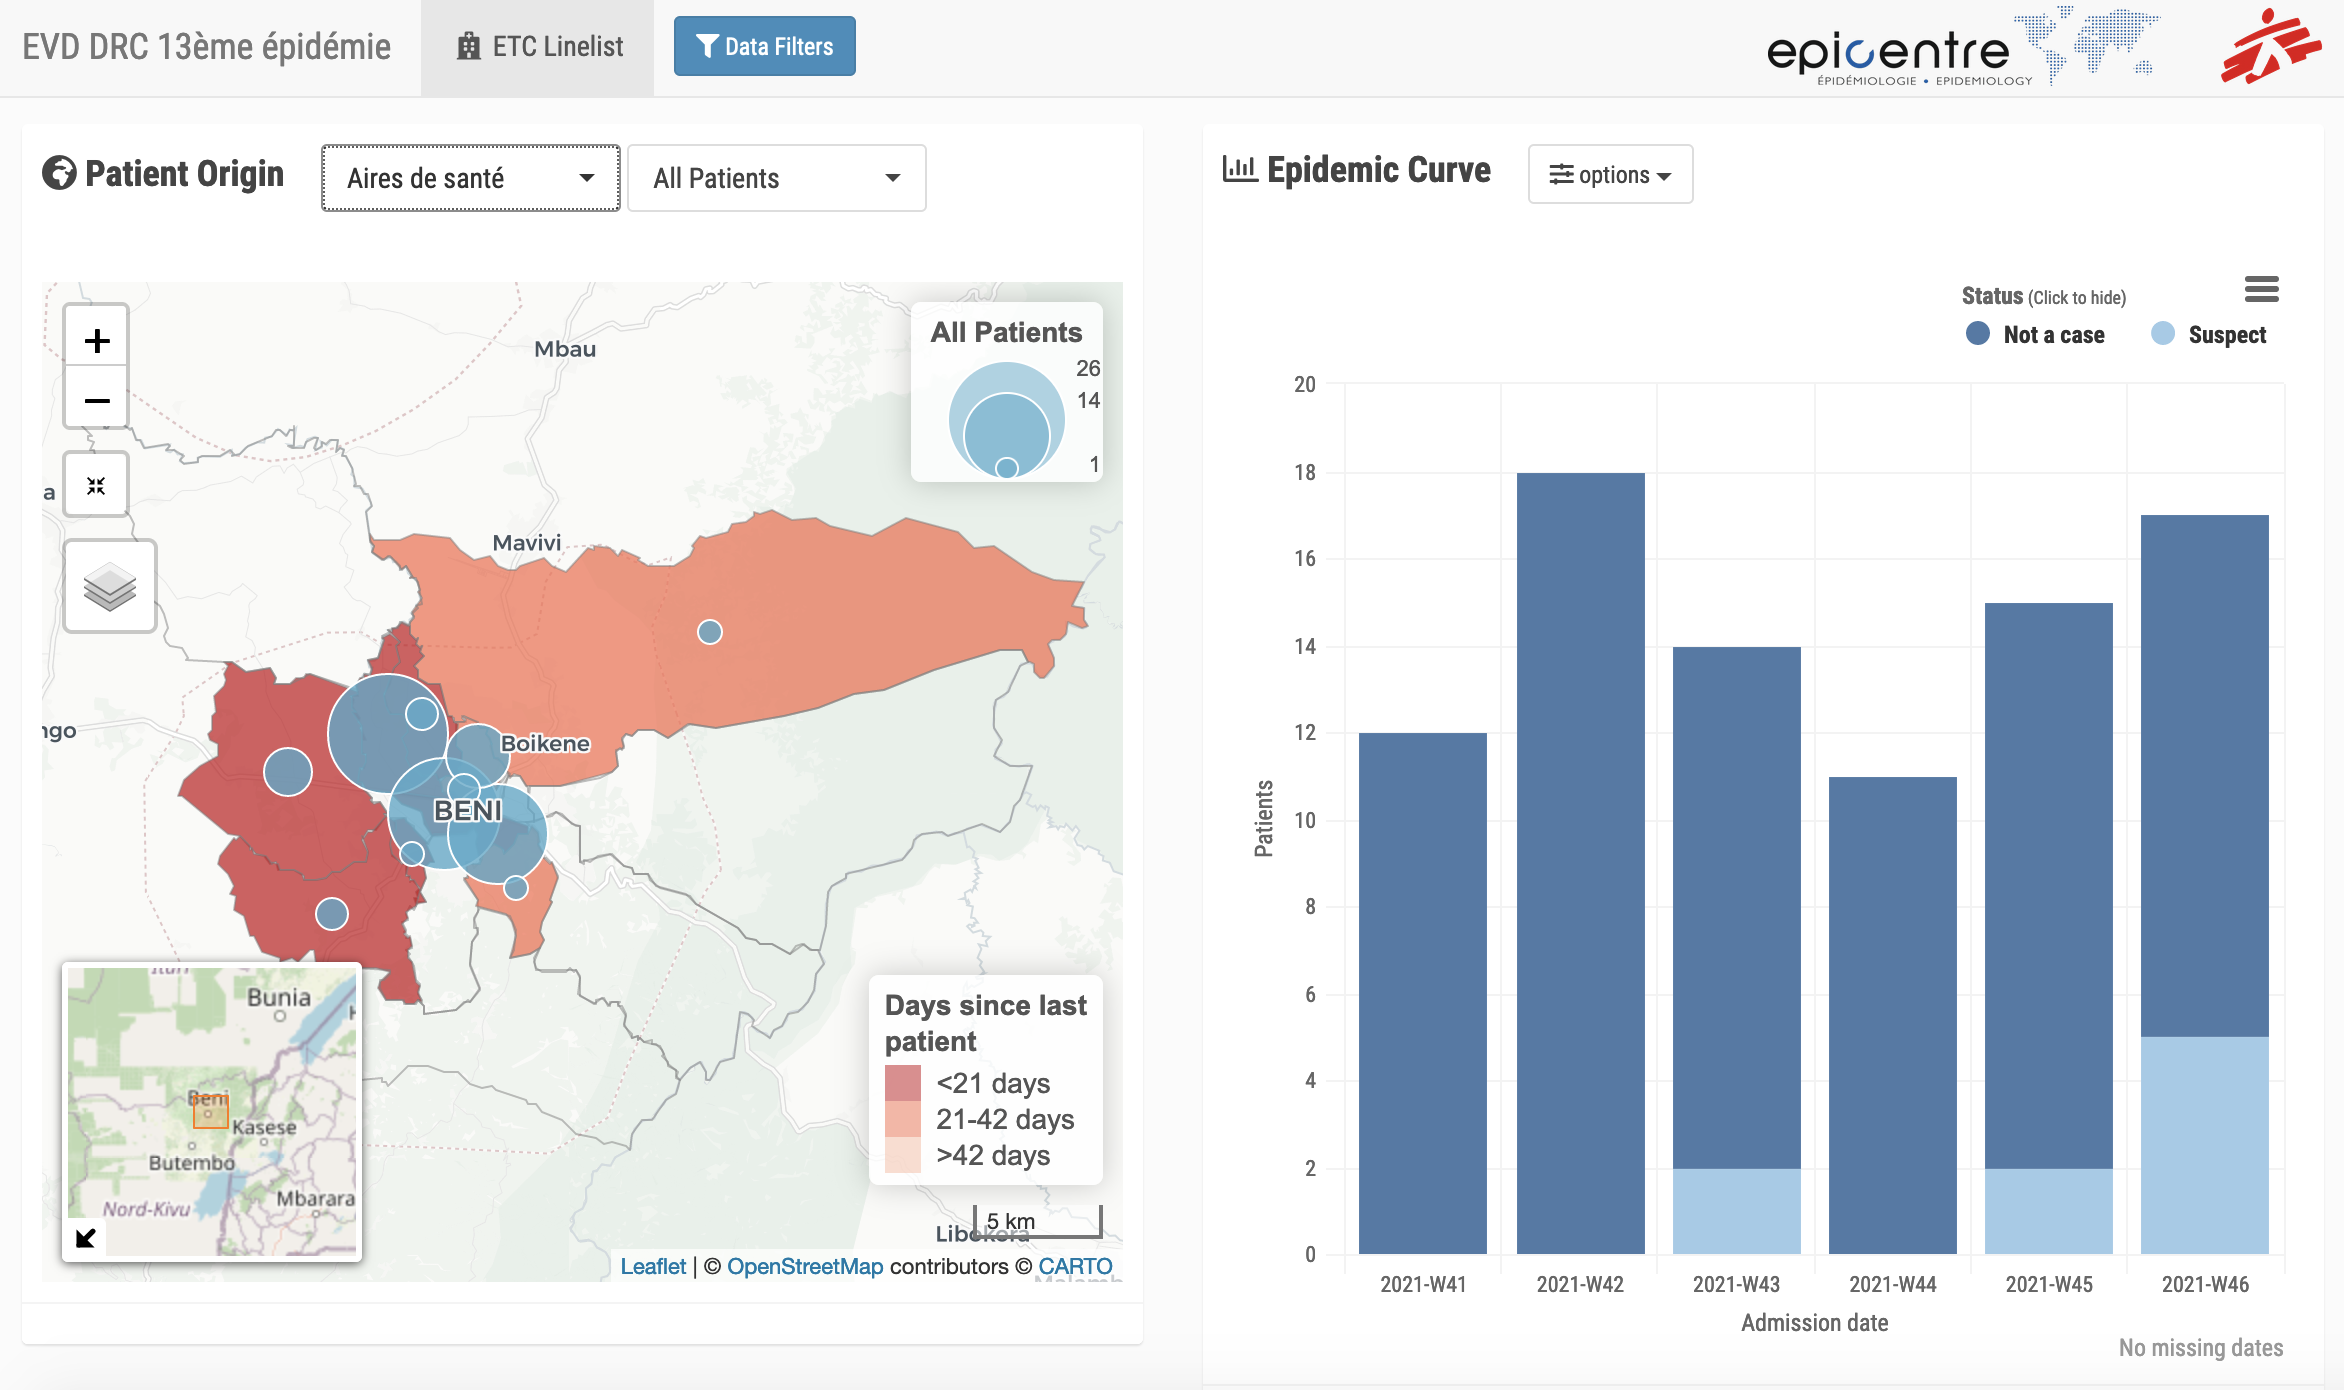Click the Patient Origin globe icon
The image size is (2344, 1390).
59,173
